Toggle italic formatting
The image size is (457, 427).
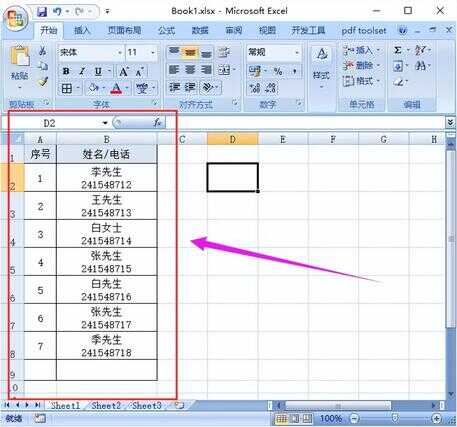click(x=82, y=71)
